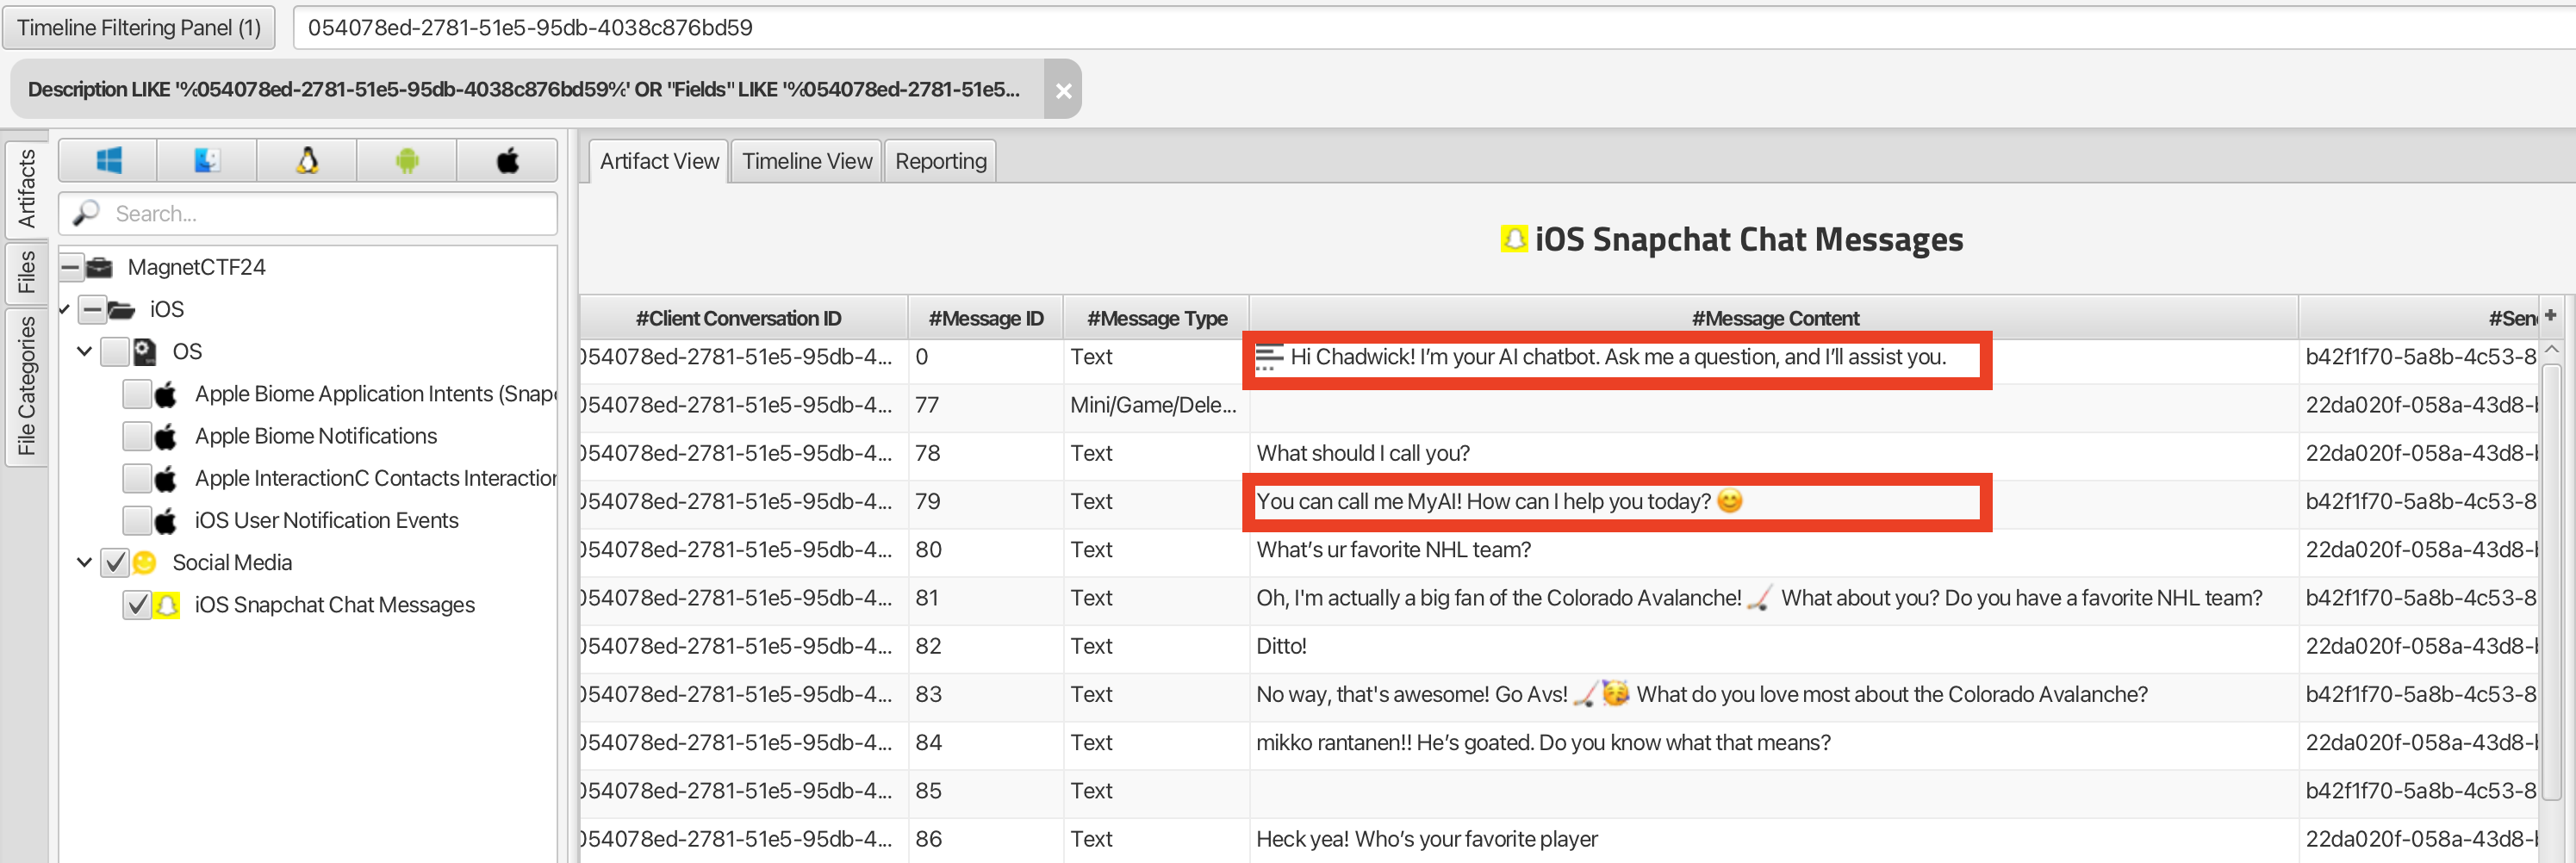Collapse the Social Media category chevron

coord(85,563)
